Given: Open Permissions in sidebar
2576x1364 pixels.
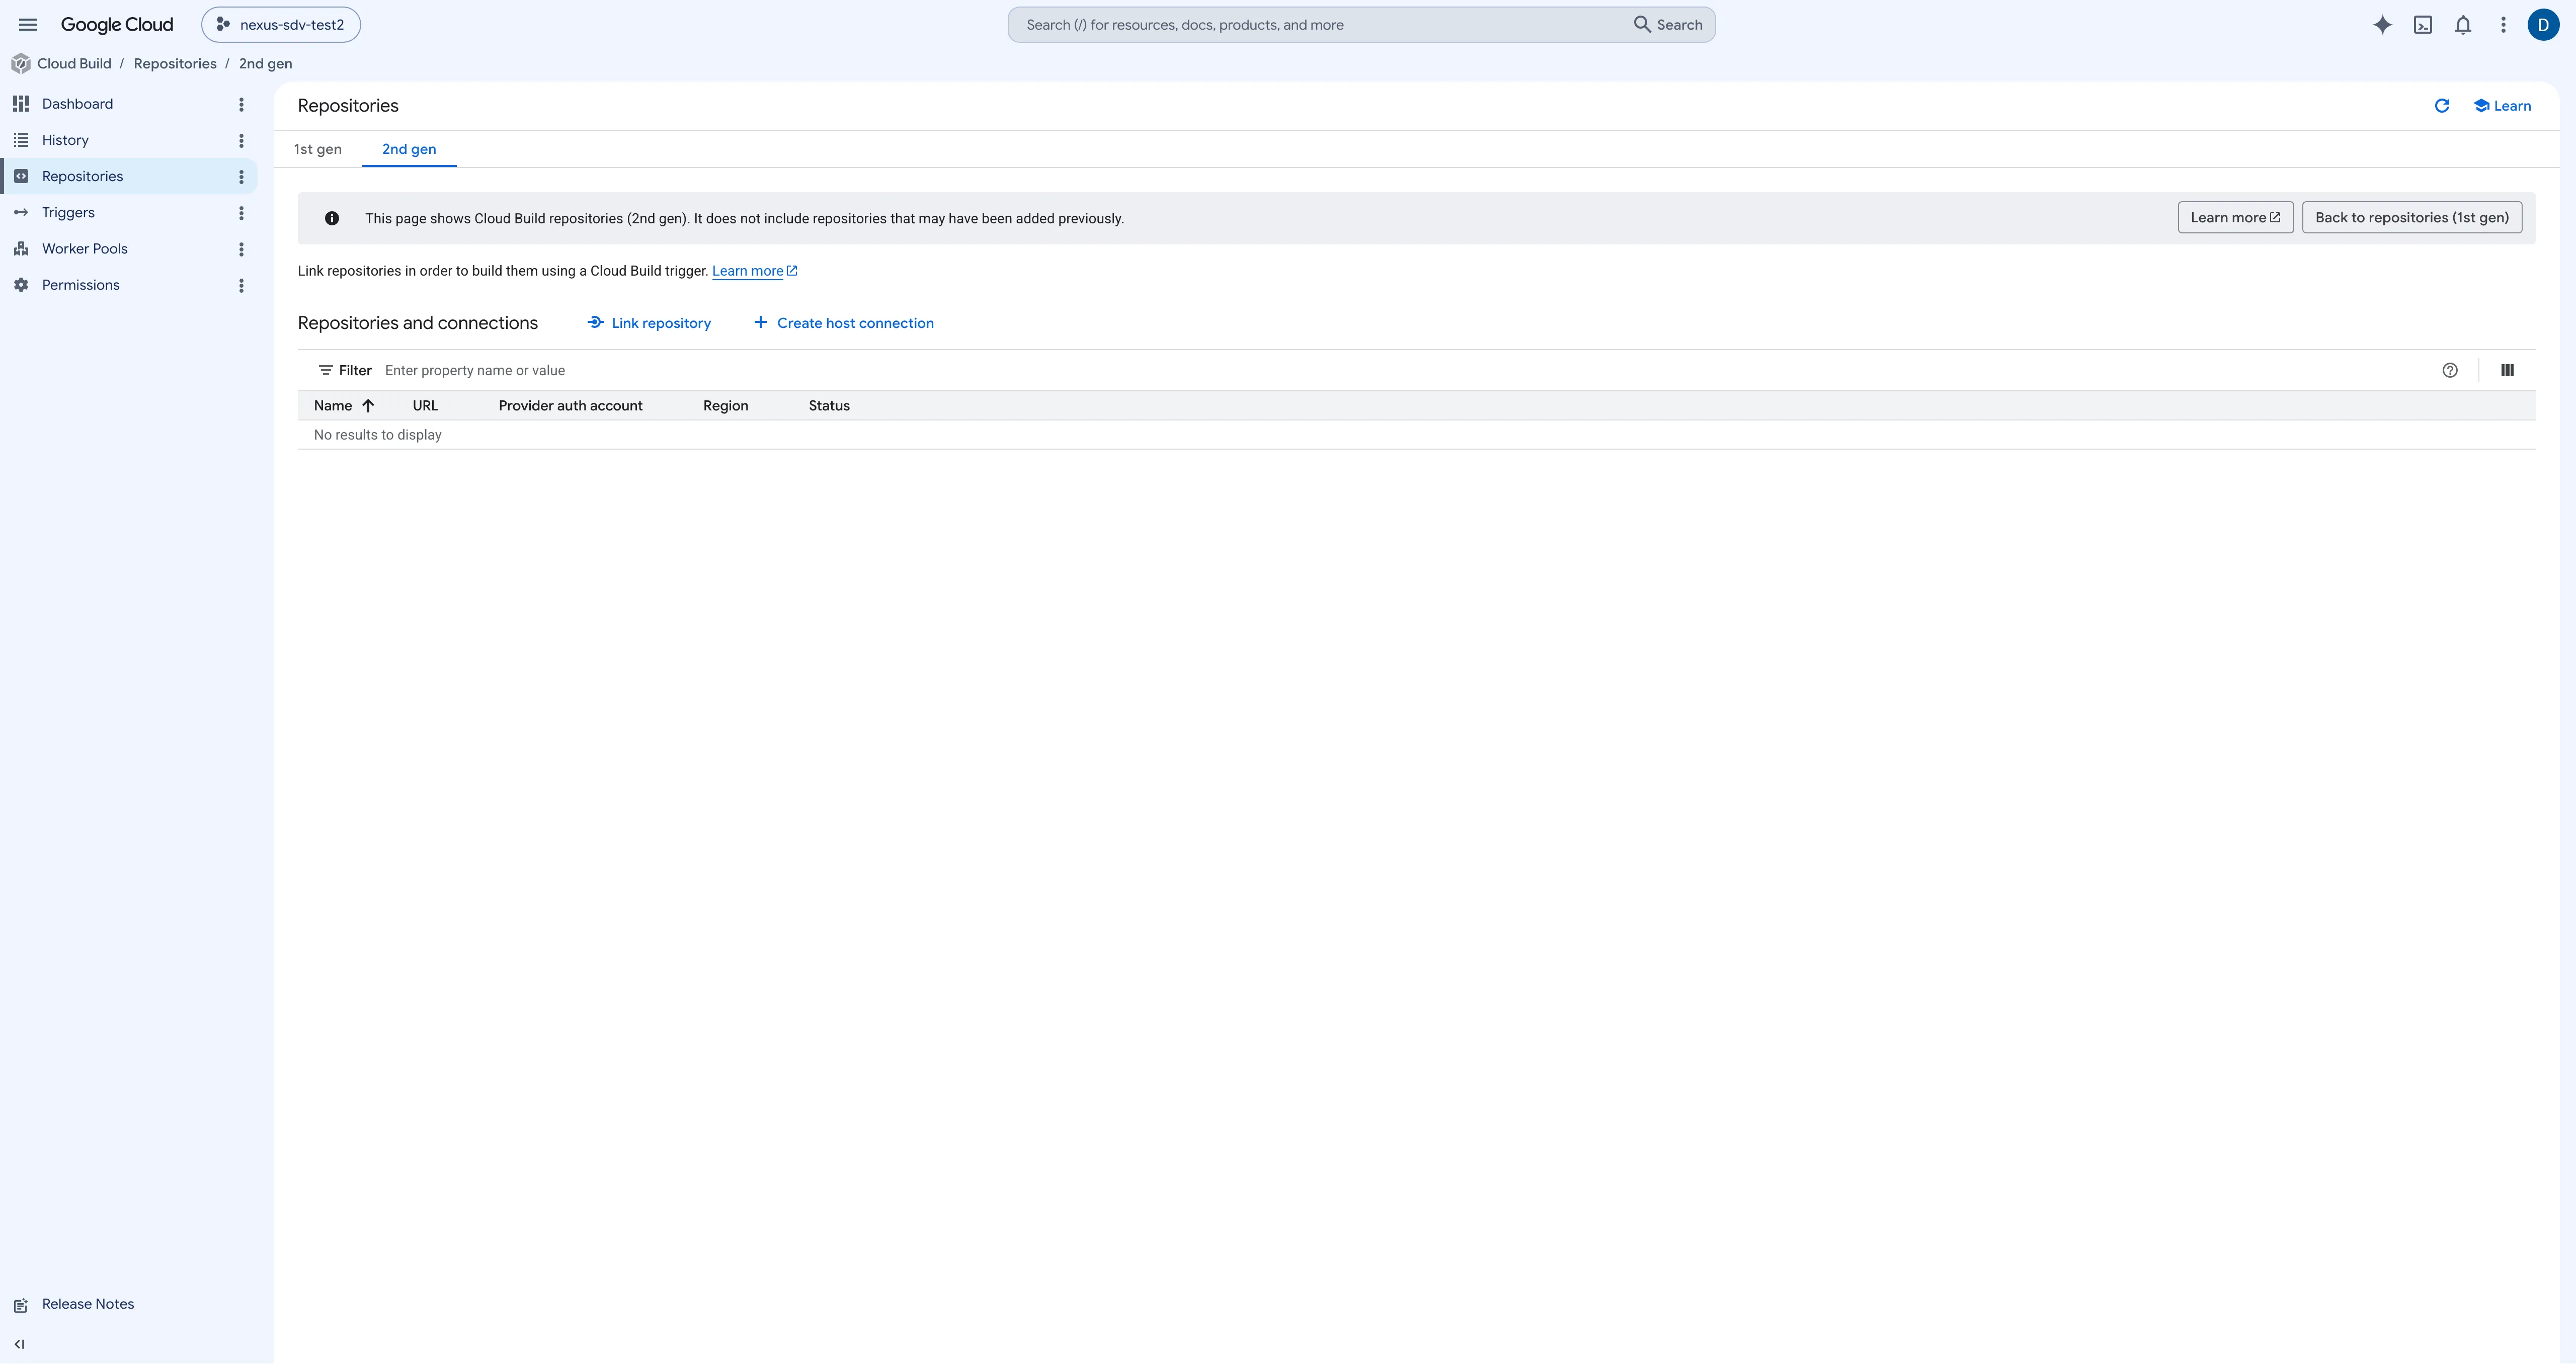Looking at the screenshot, I should pos(81,285).
